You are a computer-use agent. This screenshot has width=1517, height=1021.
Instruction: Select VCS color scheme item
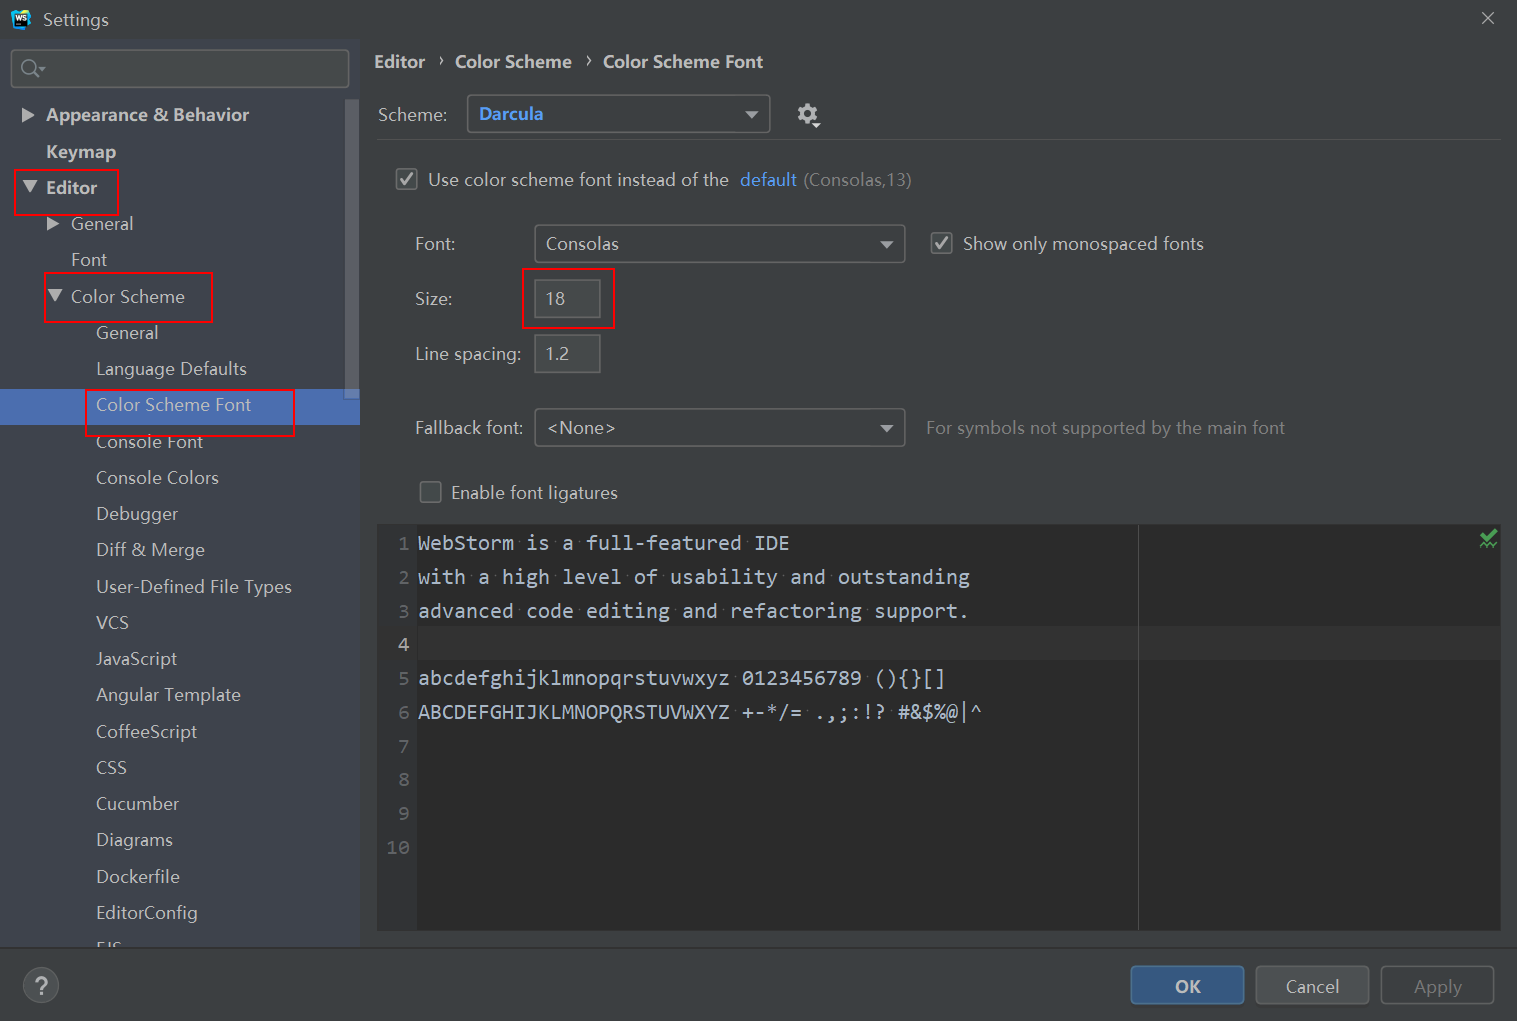click(112, 623)
